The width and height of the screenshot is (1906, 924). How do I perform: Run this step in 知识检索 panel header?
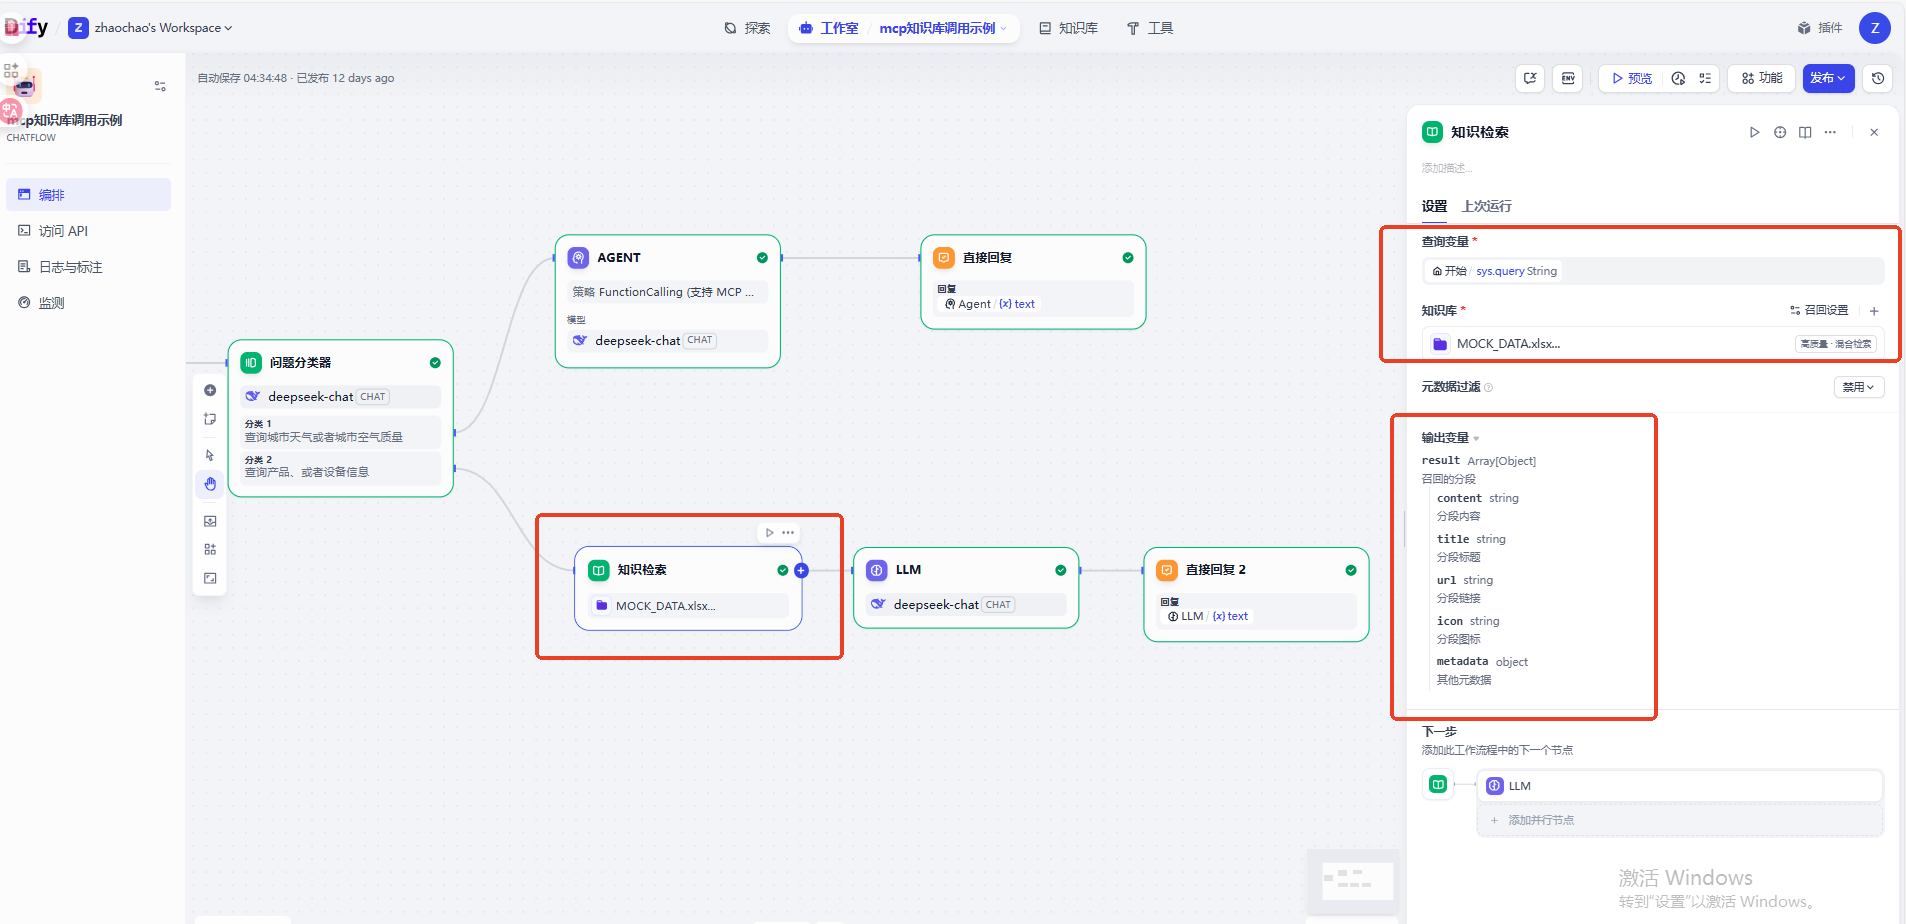(1754, 132)
